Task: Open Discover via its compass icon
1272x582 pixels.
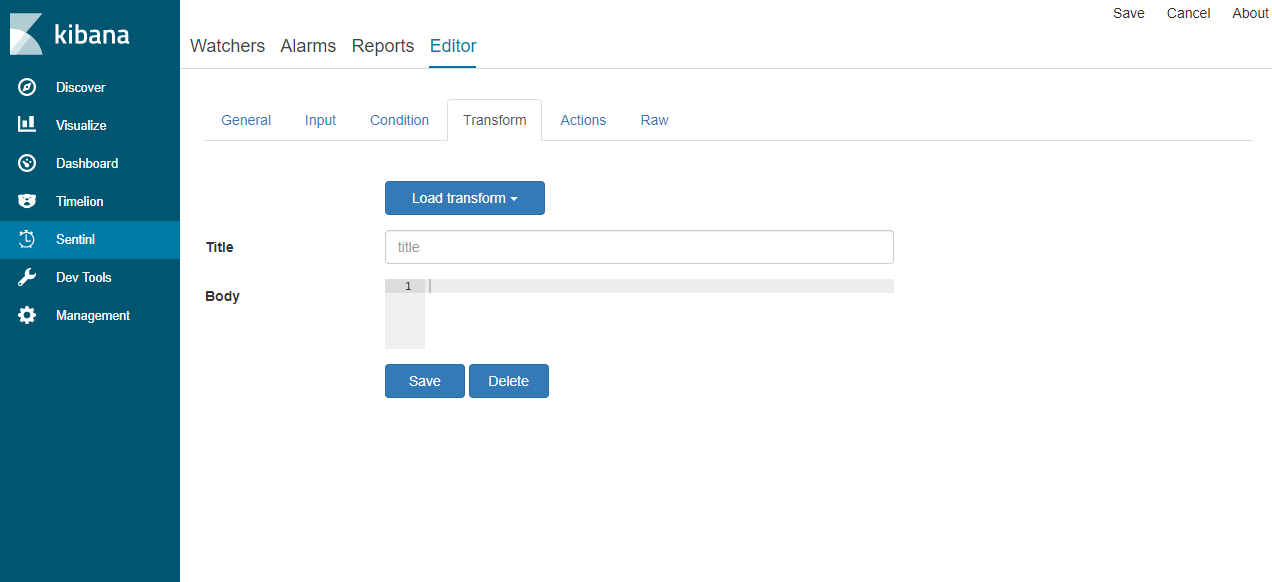Action: click(27, 87)
